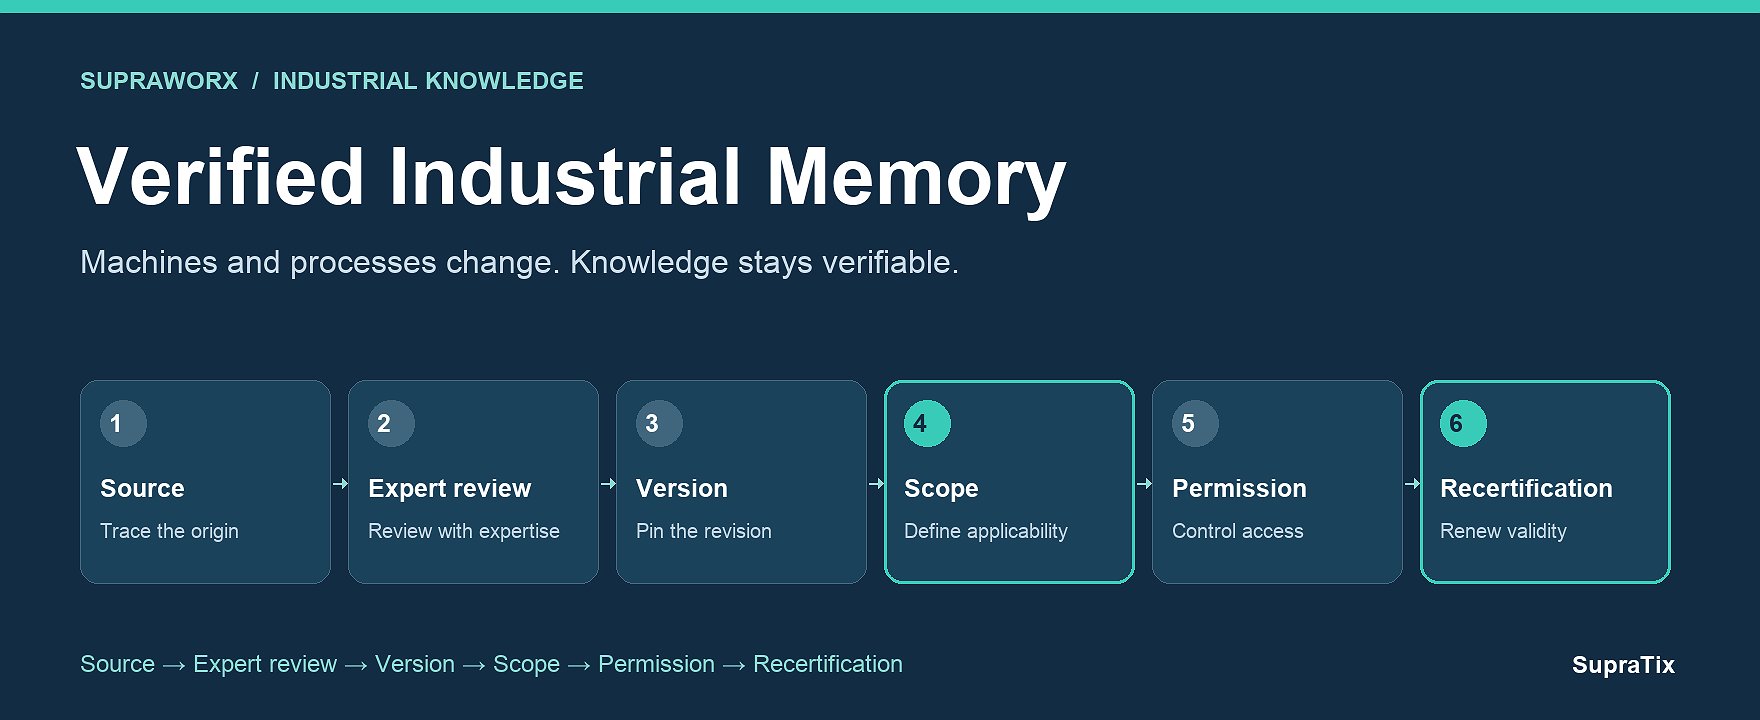Click 'Permission' in the bottom flow line
Screen dimensions: 1760x720
[656, 664]
